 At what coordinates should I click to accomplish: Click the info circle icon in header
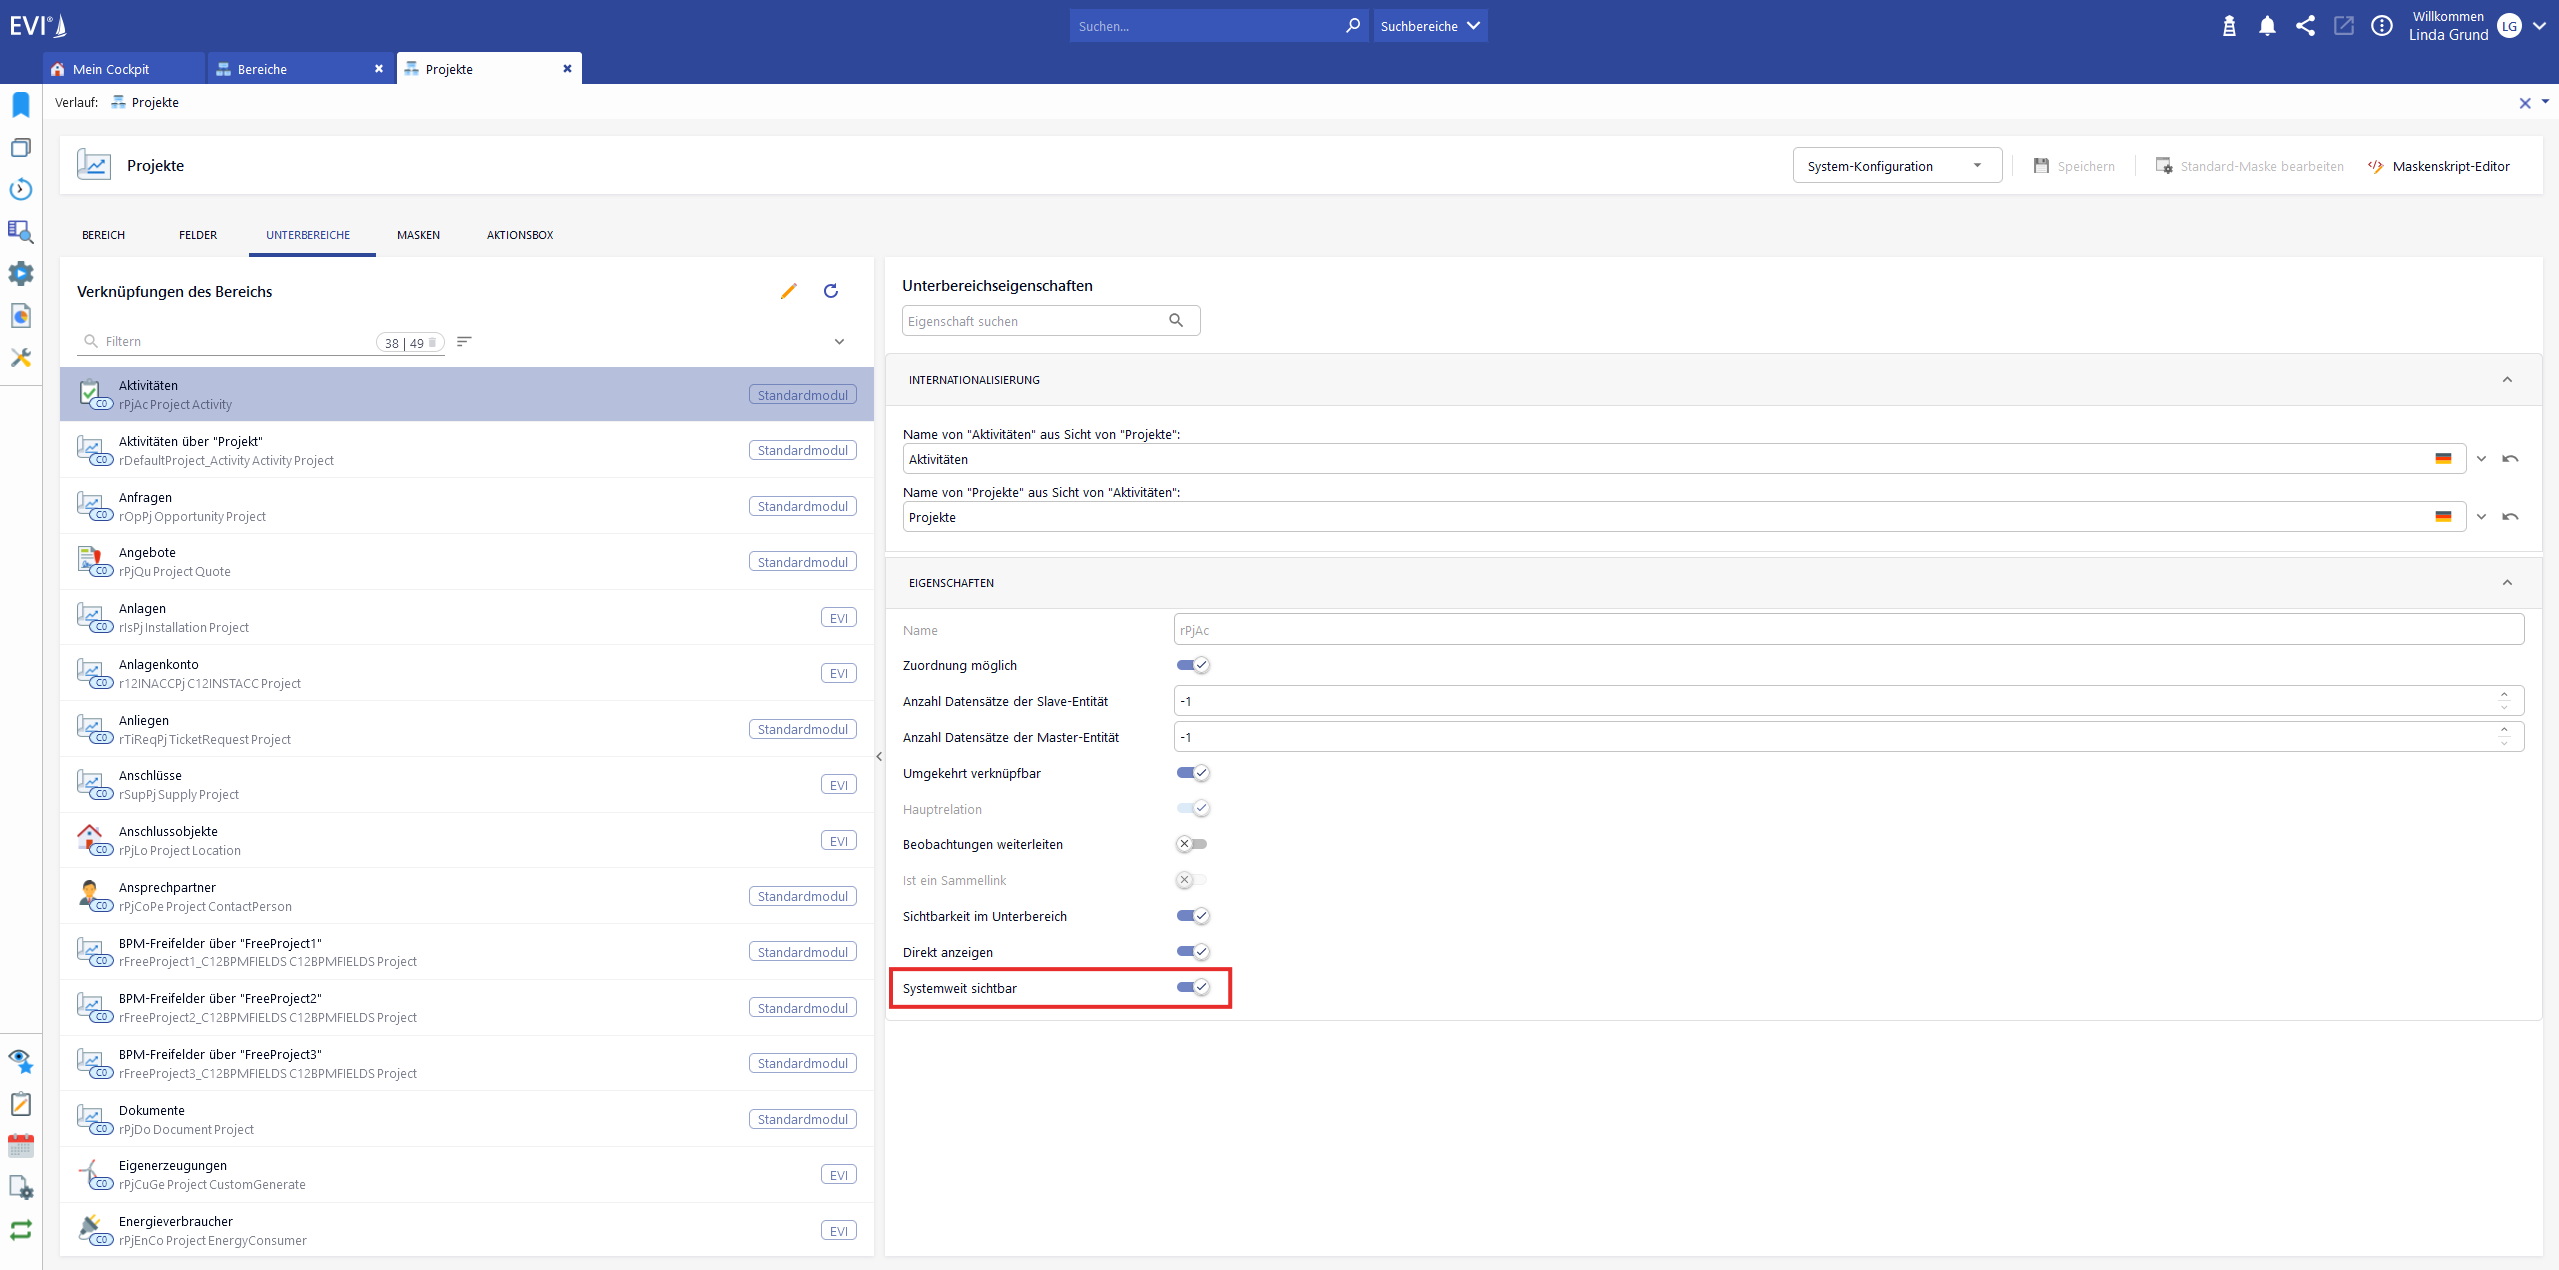2382,26
